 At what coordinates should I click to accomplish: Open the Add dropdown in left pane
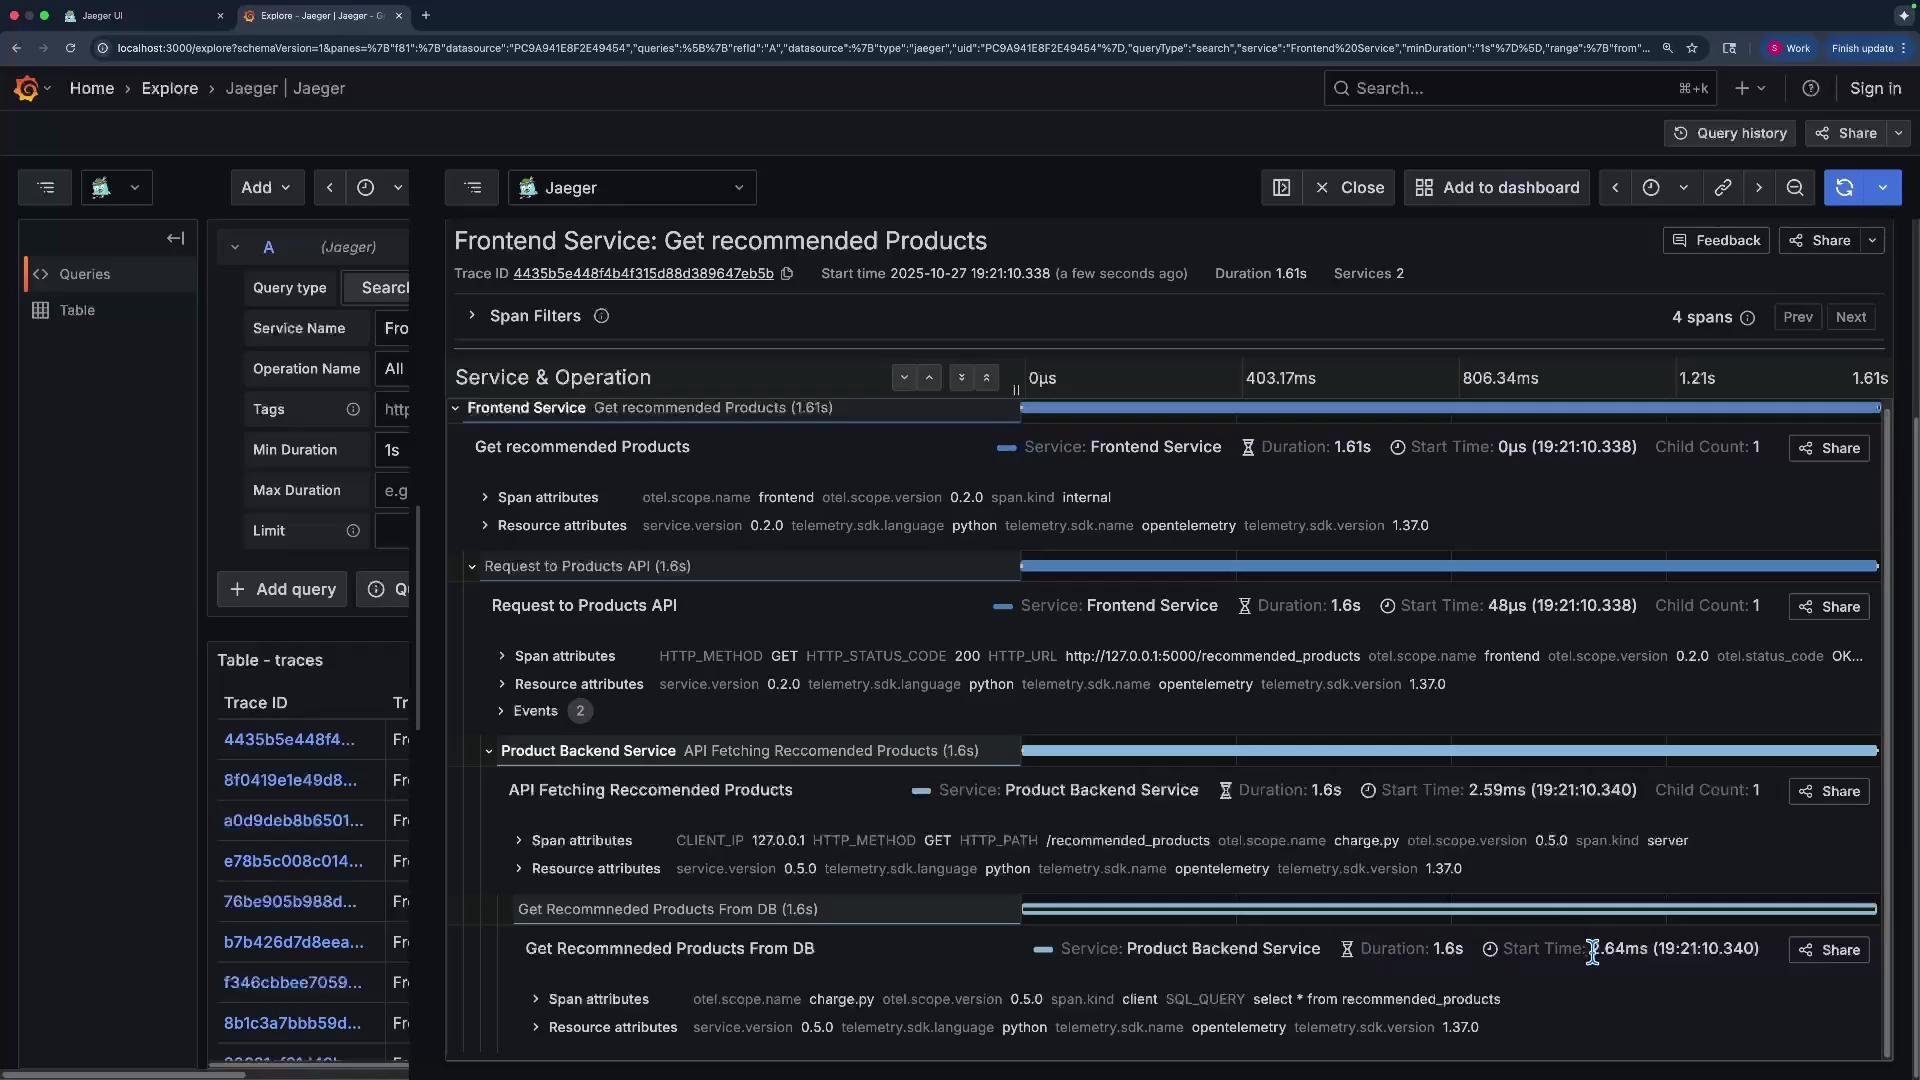click(267, 188)
